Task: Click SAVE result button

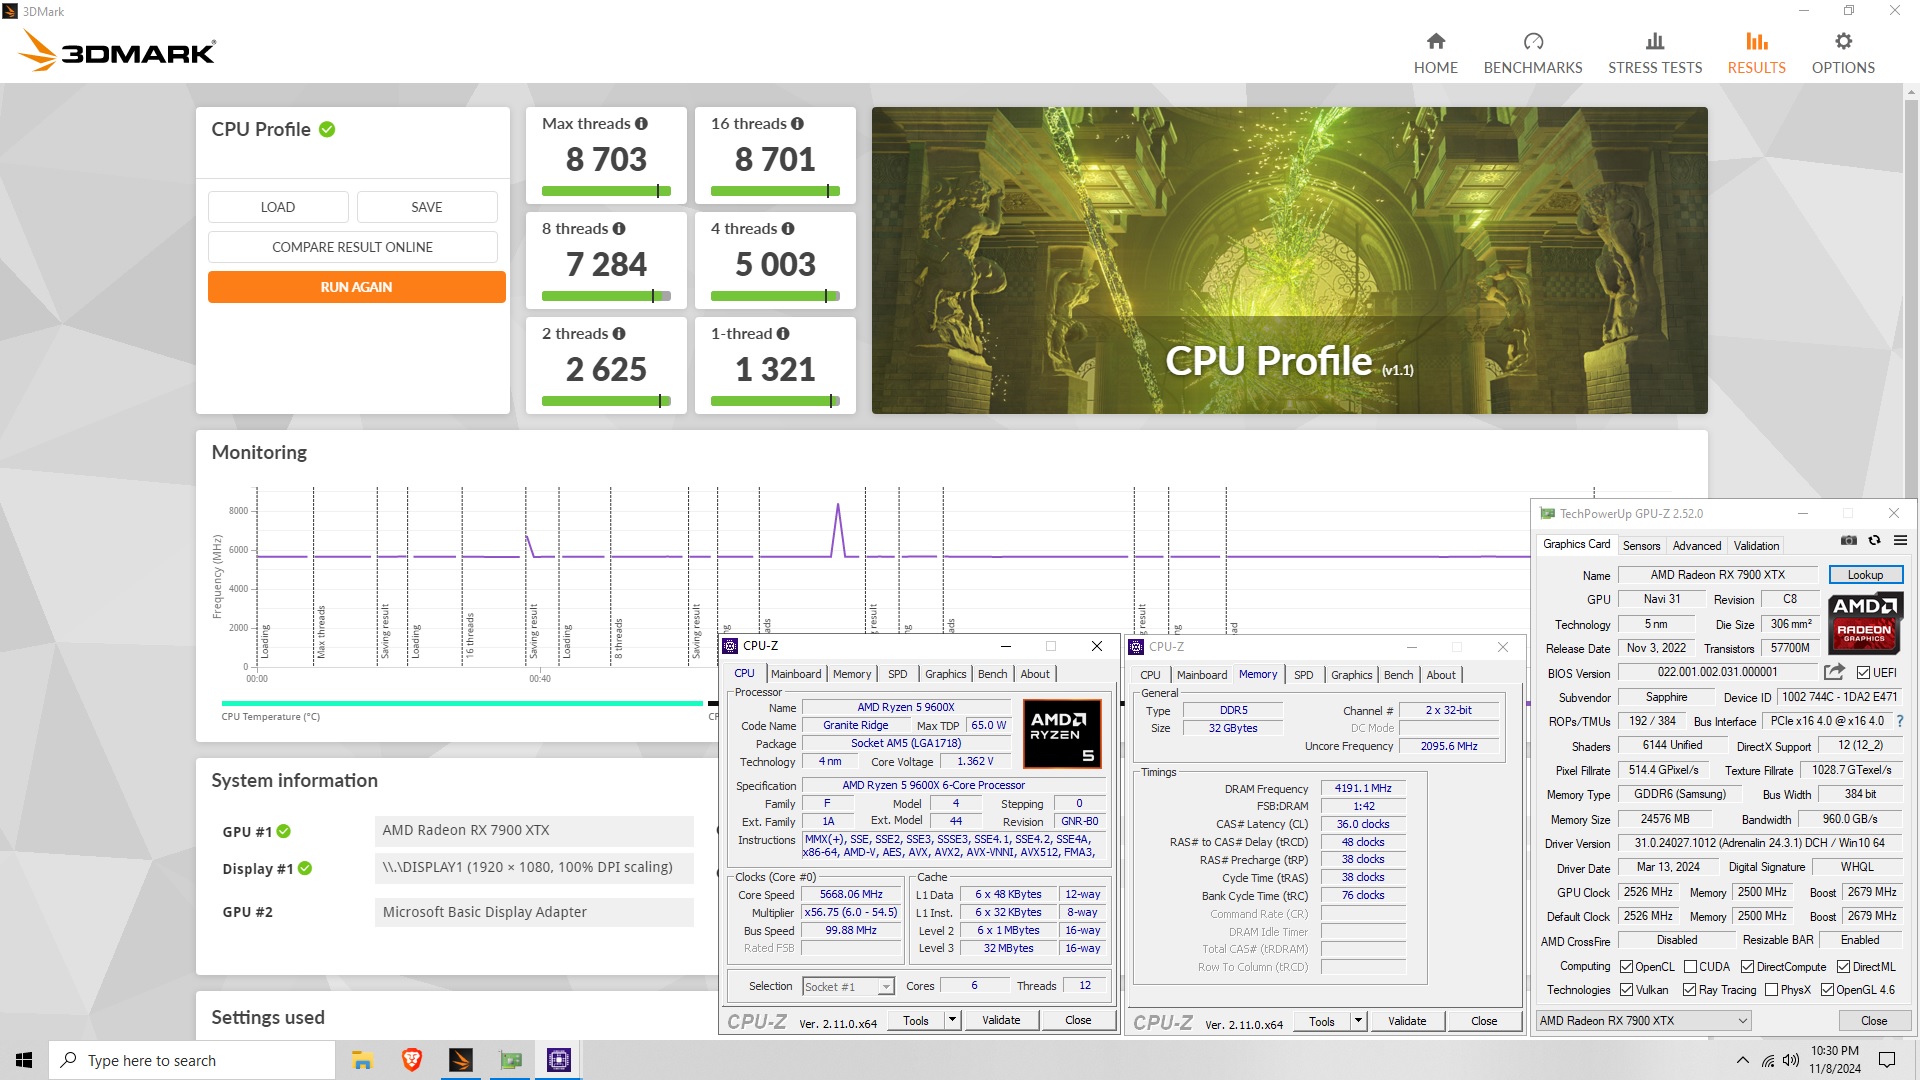Action: pyautogui.click(x=427, y=207)
